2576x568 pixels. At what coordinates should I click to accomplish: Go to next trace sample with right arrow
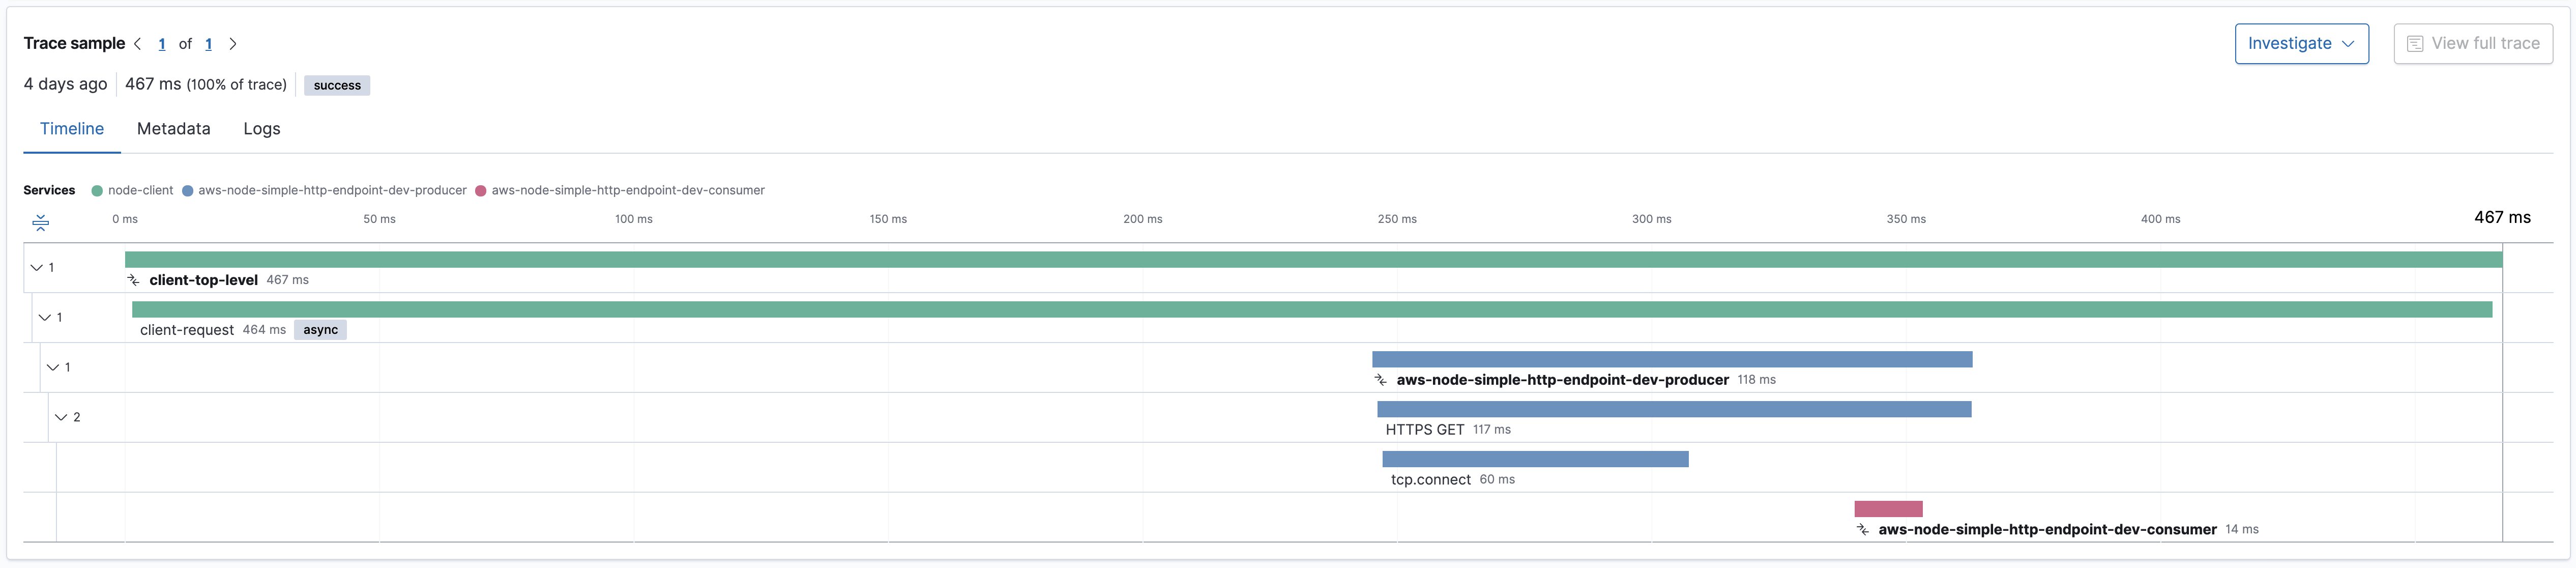tap(233, 43)
